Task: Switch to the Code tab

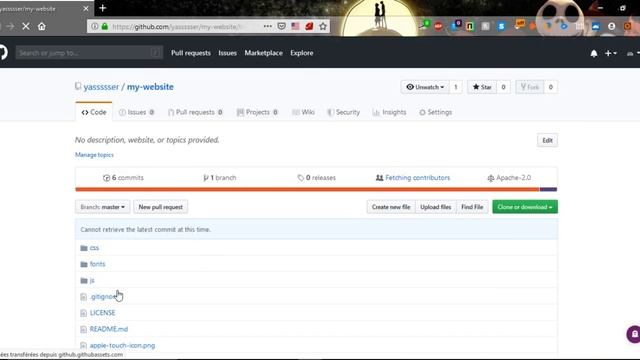Action: click(x=94, y=112)
